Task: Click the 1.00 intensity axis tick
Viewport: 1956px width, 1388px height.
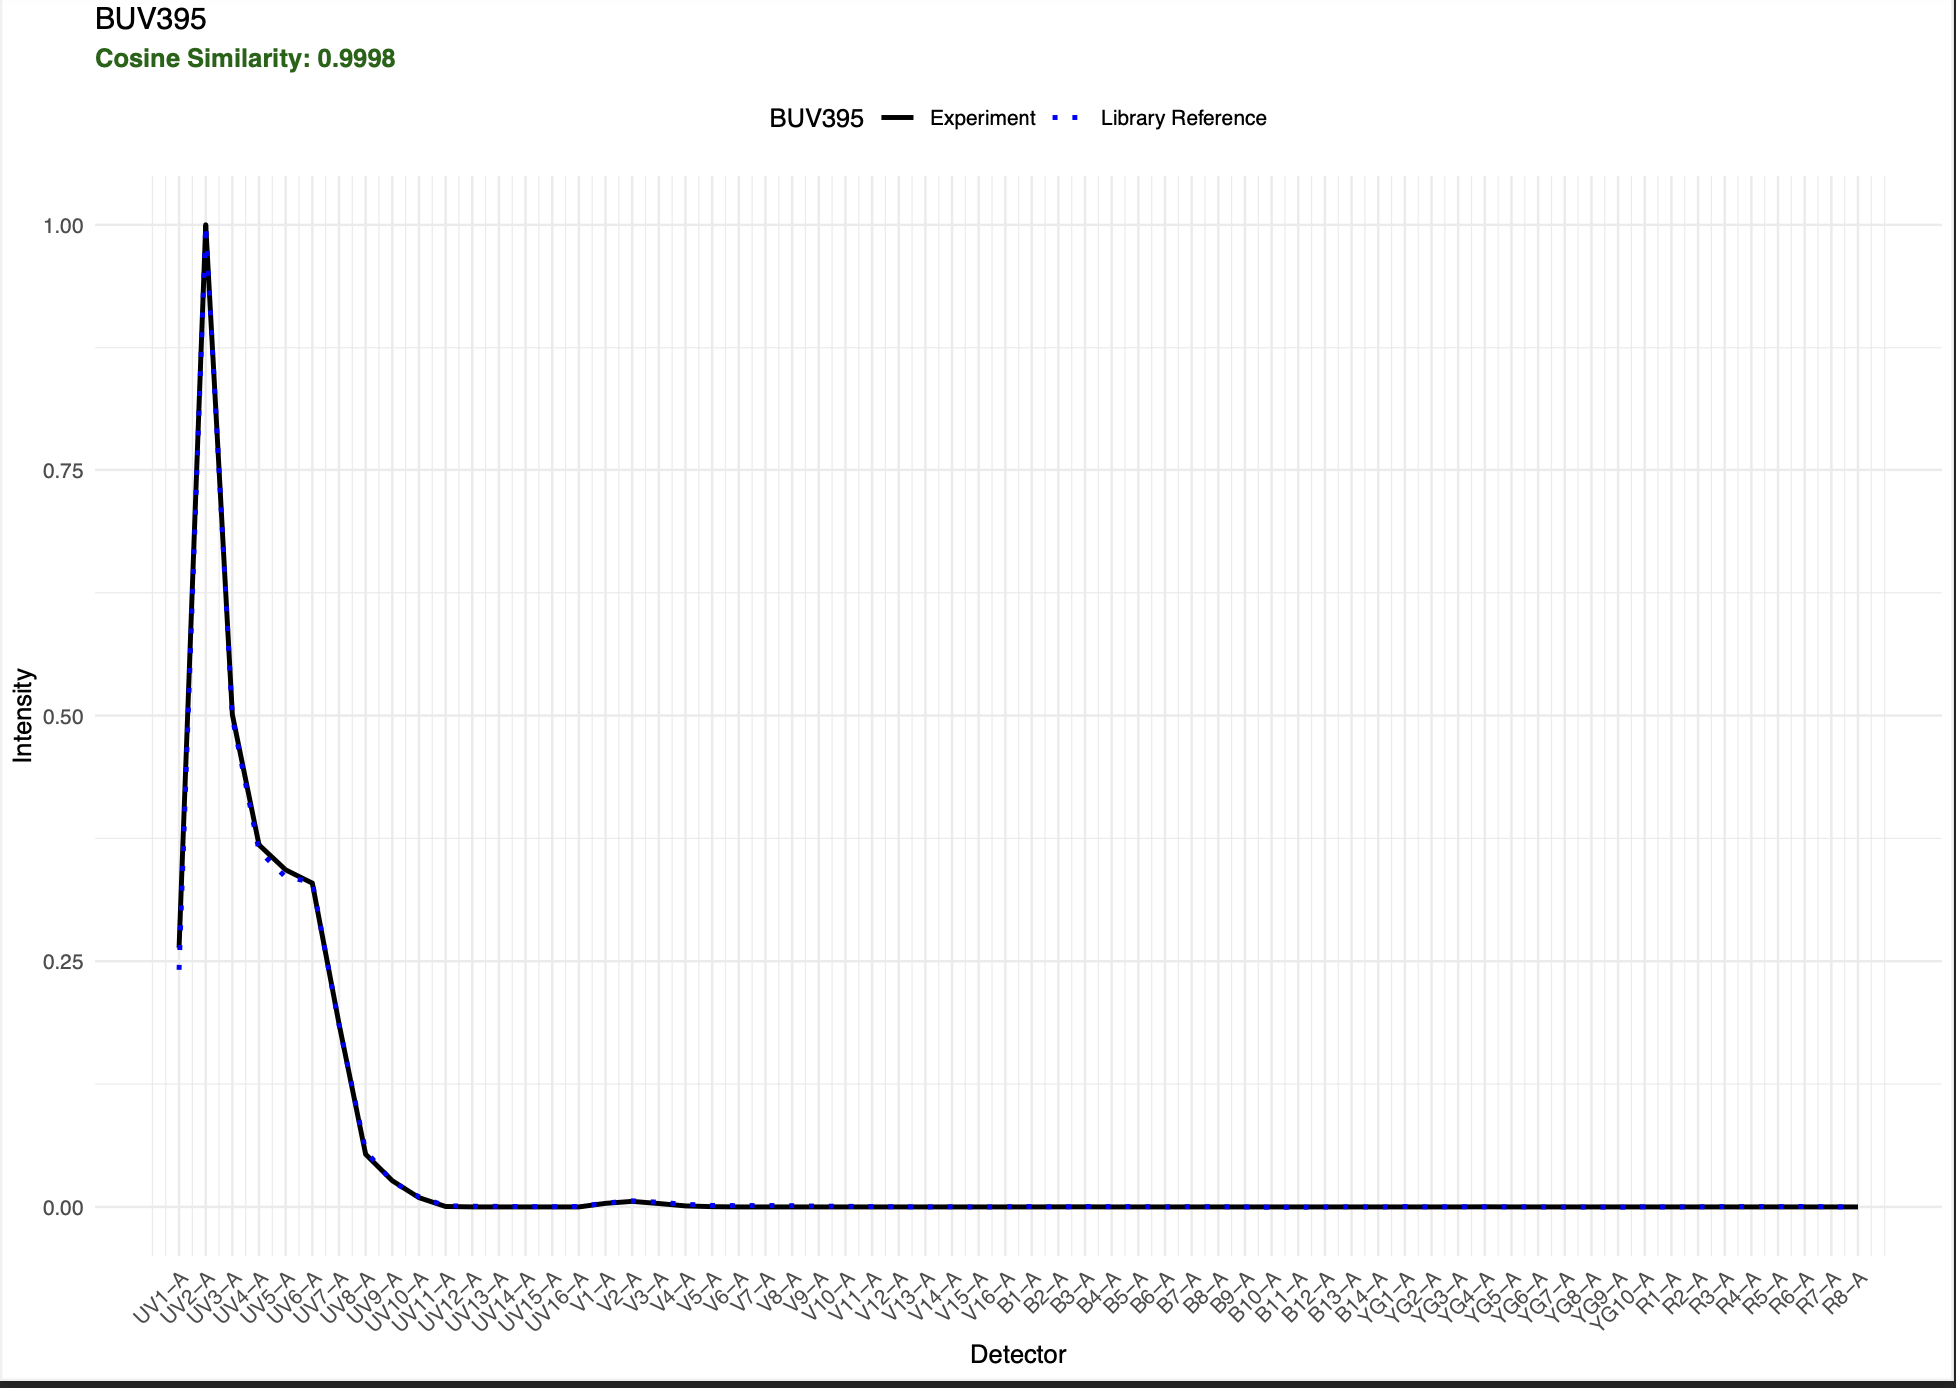Action: coord(63,226)
